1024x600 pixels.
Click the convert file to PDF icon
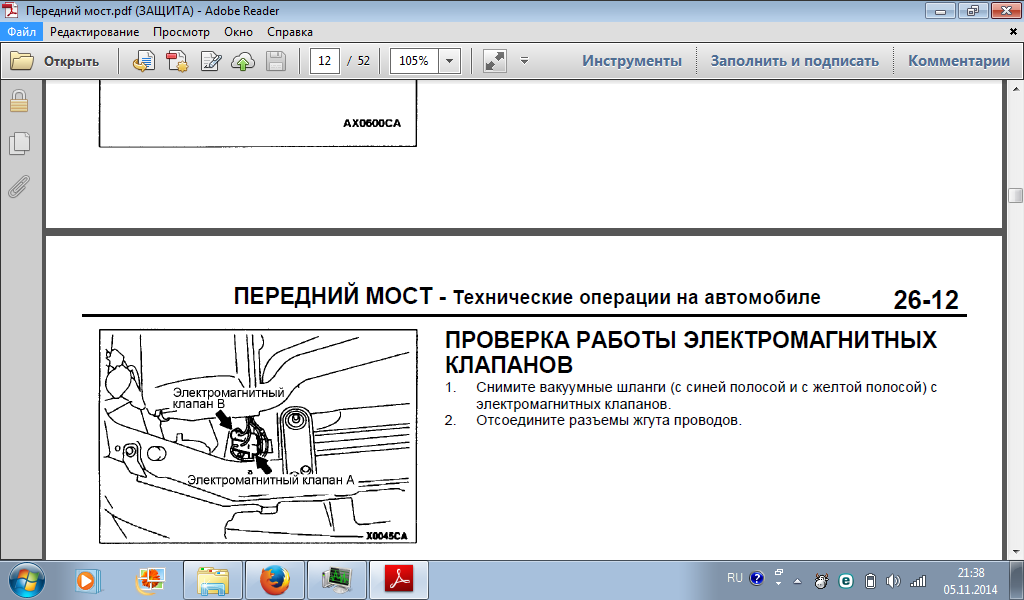pyautogui.click(x=144, y=61)
